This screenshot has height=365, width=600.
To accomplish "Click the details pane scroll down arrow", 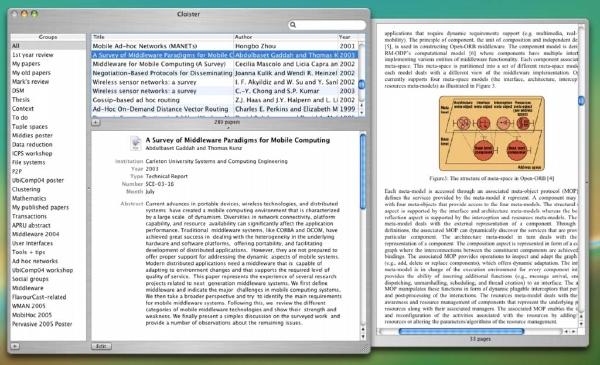I will tap(363, 337).
